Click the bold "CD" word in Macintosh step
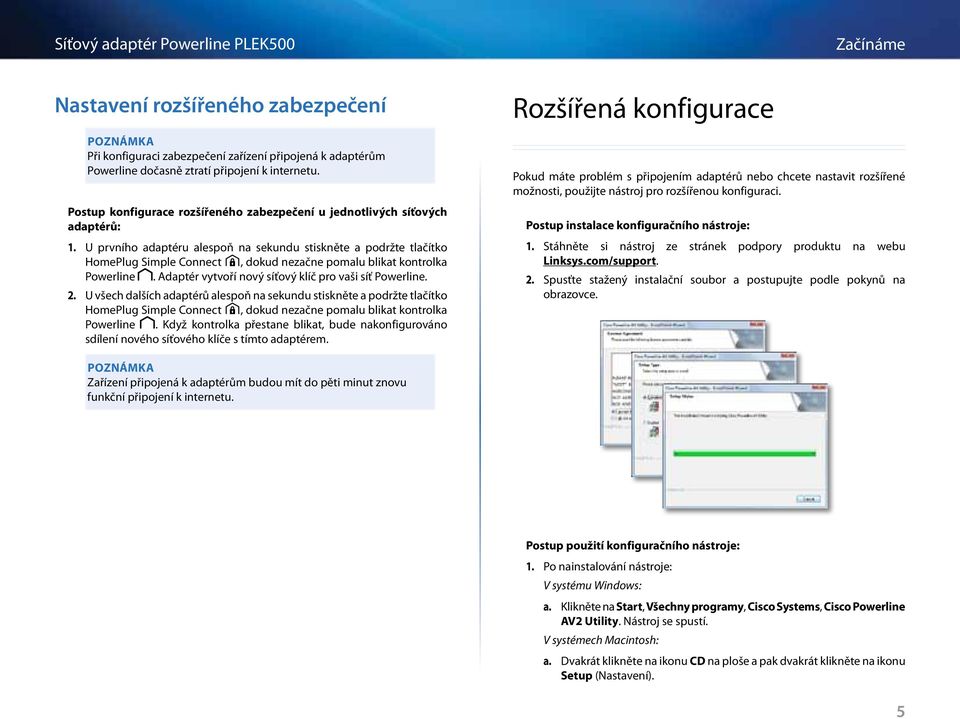Viewport: 960px width, 719px height. tap(697, 661)
